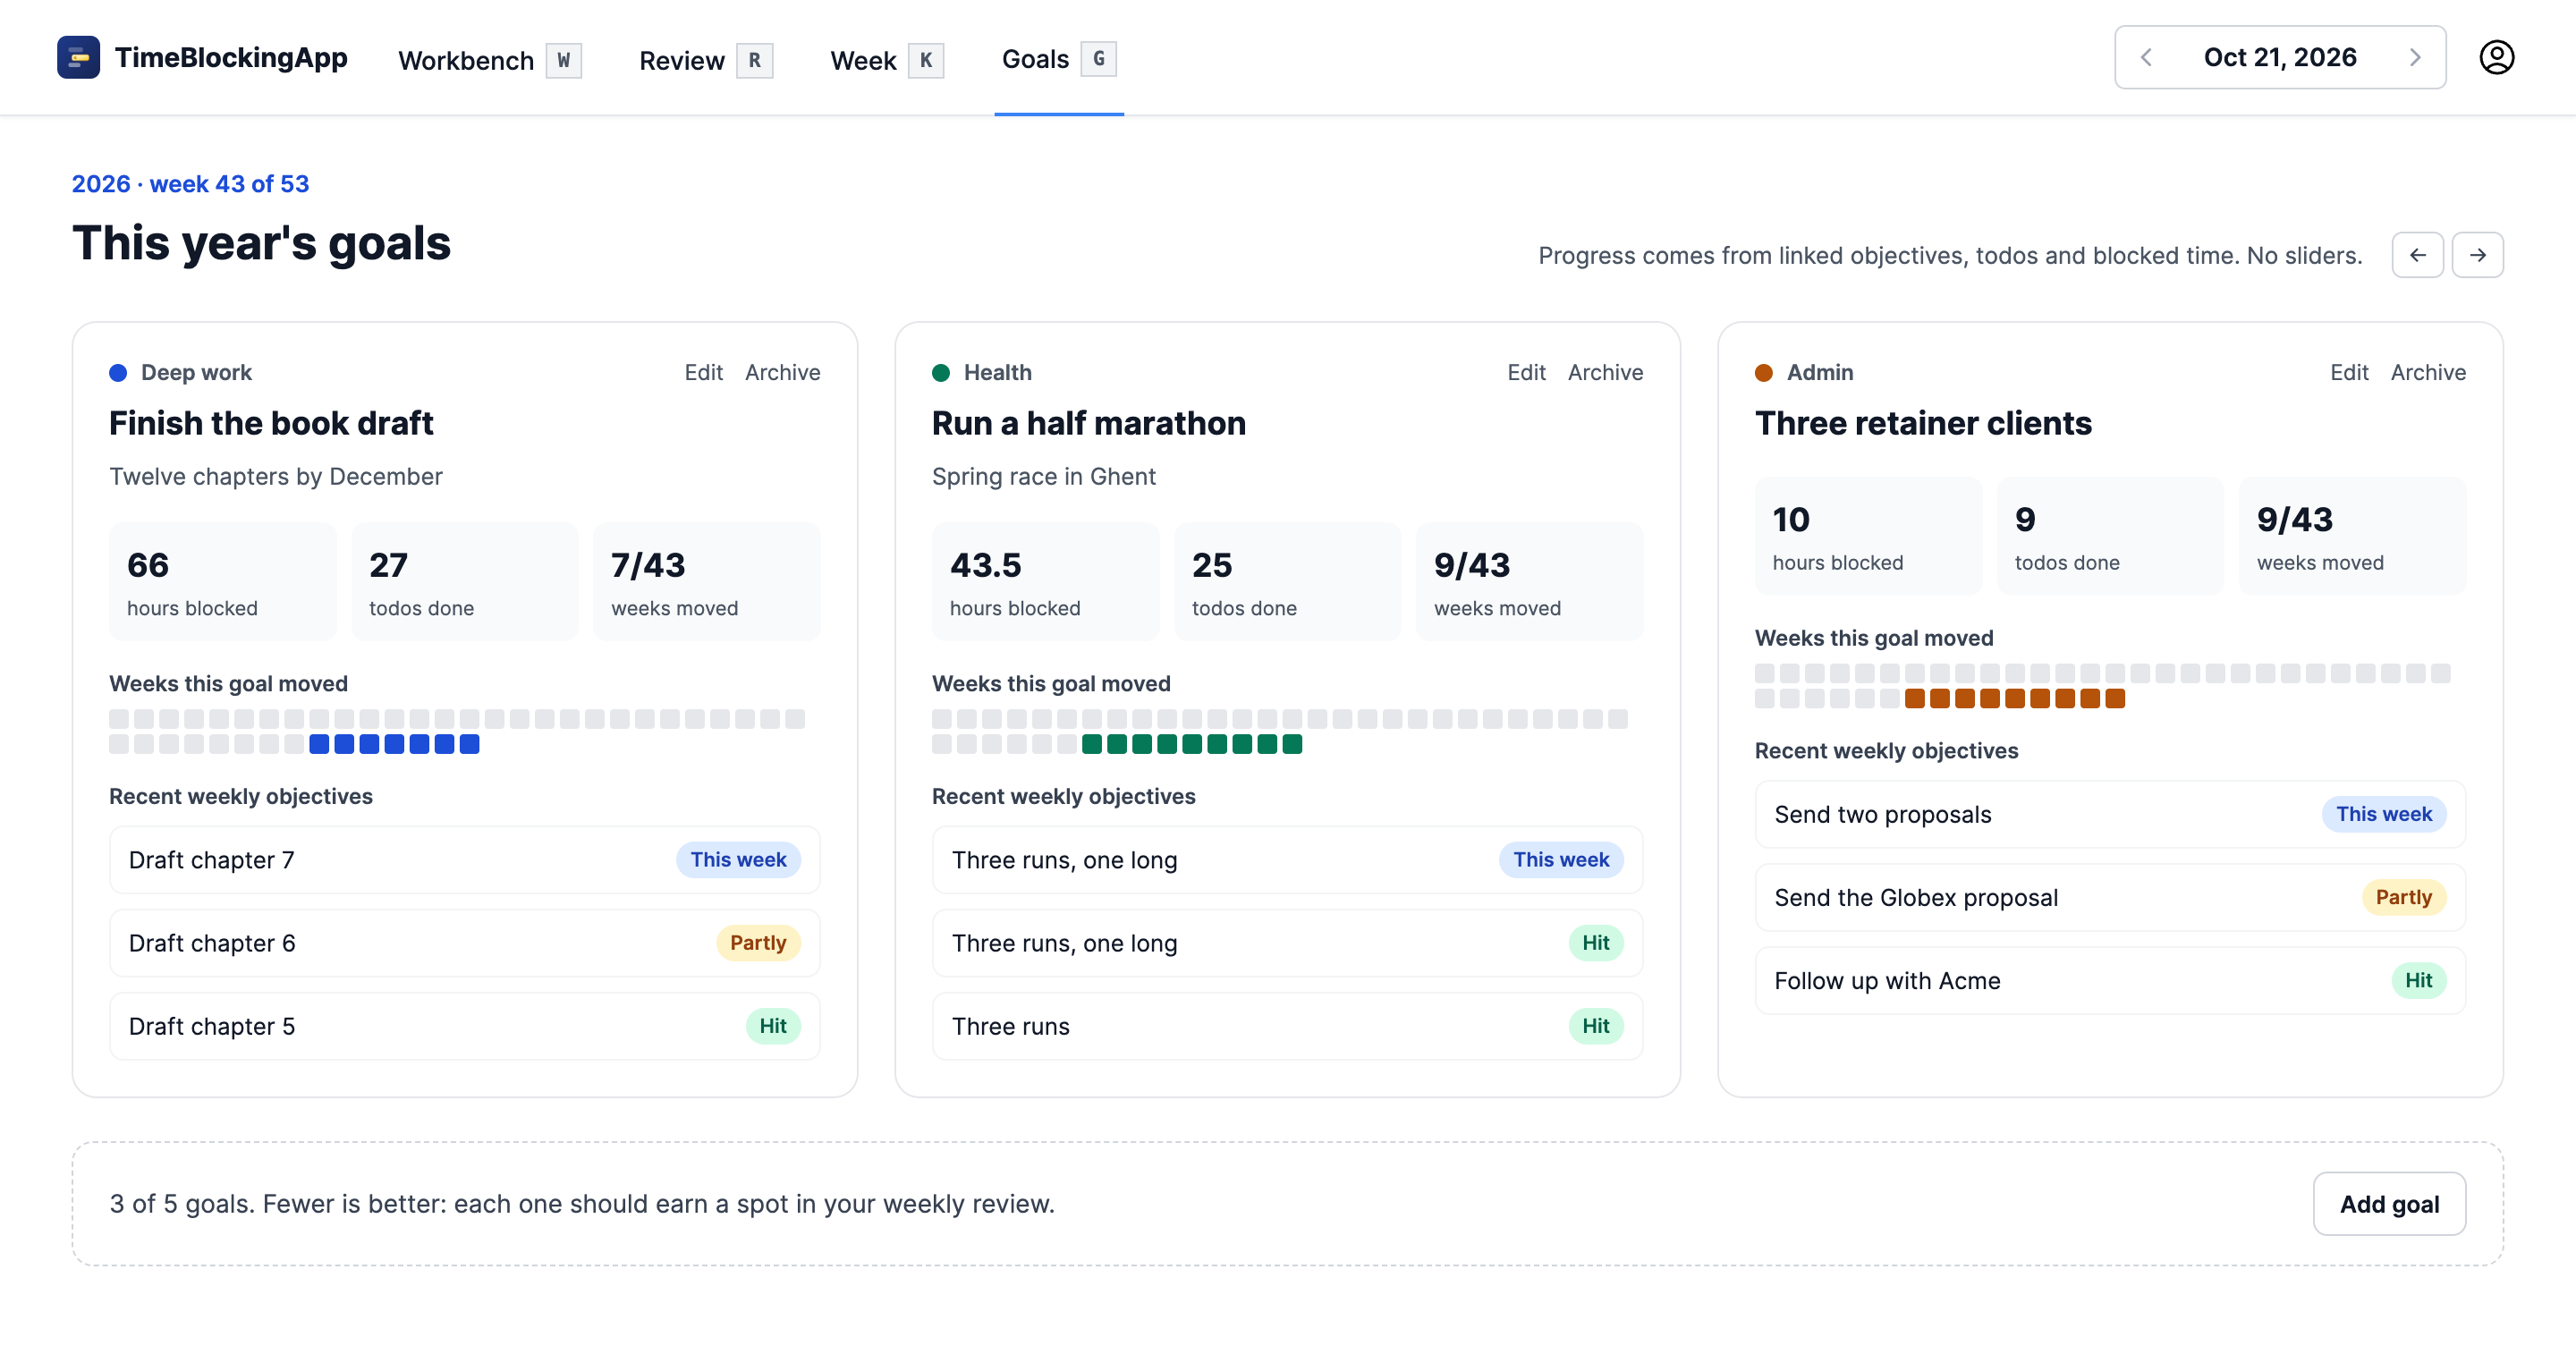Click the 66 hours blocked stat tile
Image resolution: width=2576 pixels, height=1354 pixels.
[222, 581]
